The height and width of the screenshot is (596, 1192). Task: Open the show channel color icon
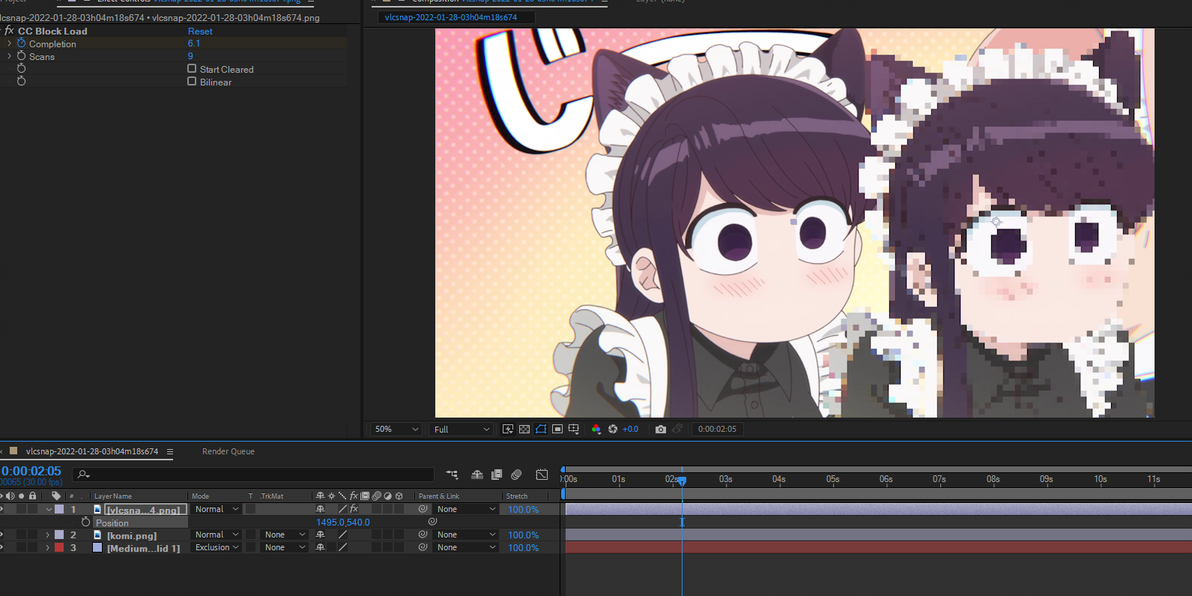coord(596,430)
